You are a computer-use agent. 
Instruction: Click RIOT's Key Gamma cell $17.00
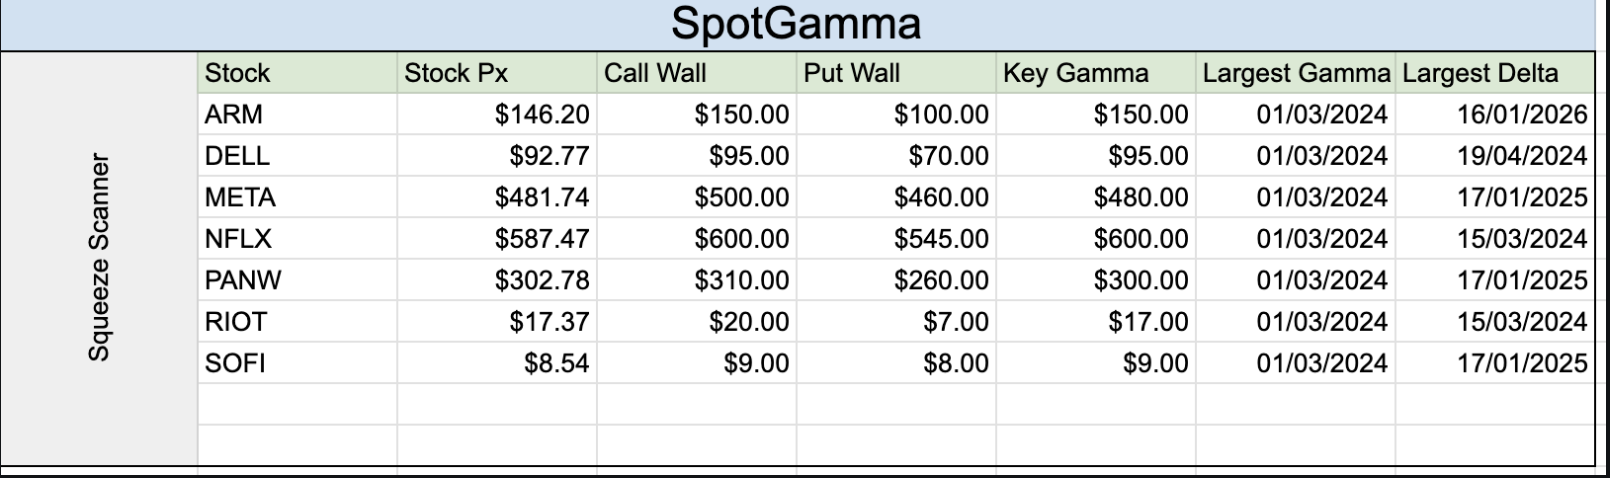click(x=1095, y=322)
